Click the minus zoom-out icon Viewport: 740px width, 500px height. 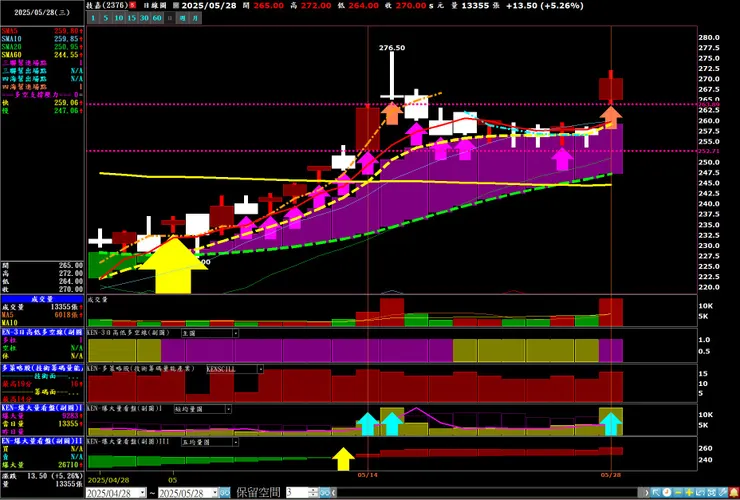coord(678,493)
